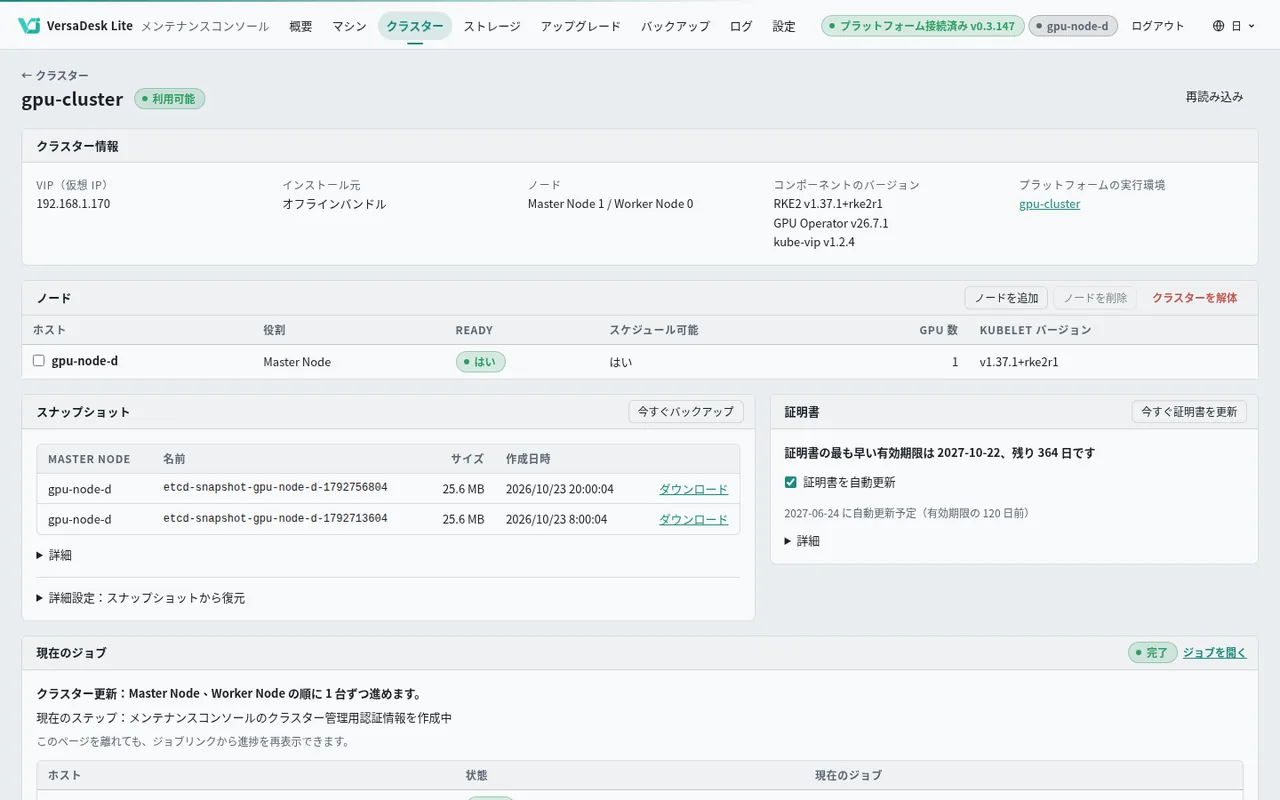This screenshot has height=800, width=1280.
Task: Open the 日 language dropdown
Action: 1233,26
